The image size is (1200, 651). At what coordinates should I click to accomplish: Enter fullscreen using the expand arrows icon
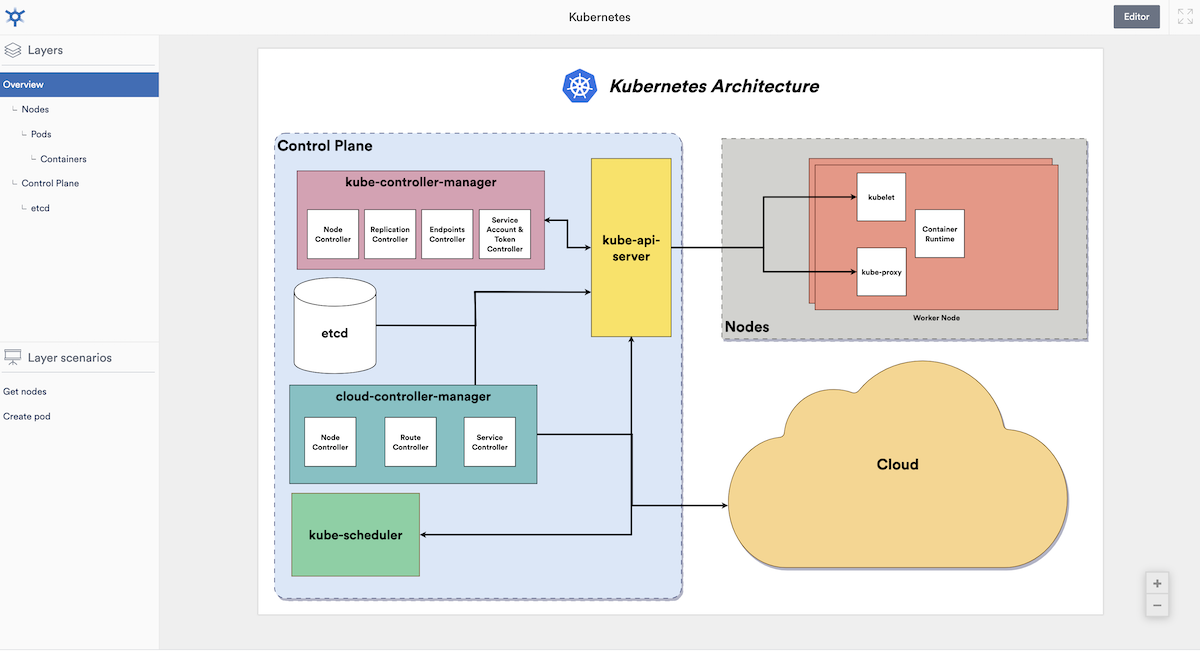(1183, 16)
